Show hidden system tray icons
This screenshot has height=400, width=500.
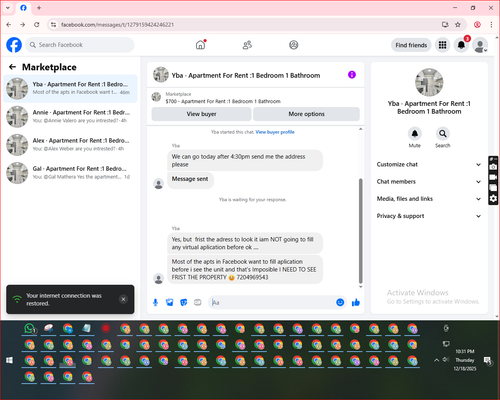pyautogui.click(x=436, y=360)
